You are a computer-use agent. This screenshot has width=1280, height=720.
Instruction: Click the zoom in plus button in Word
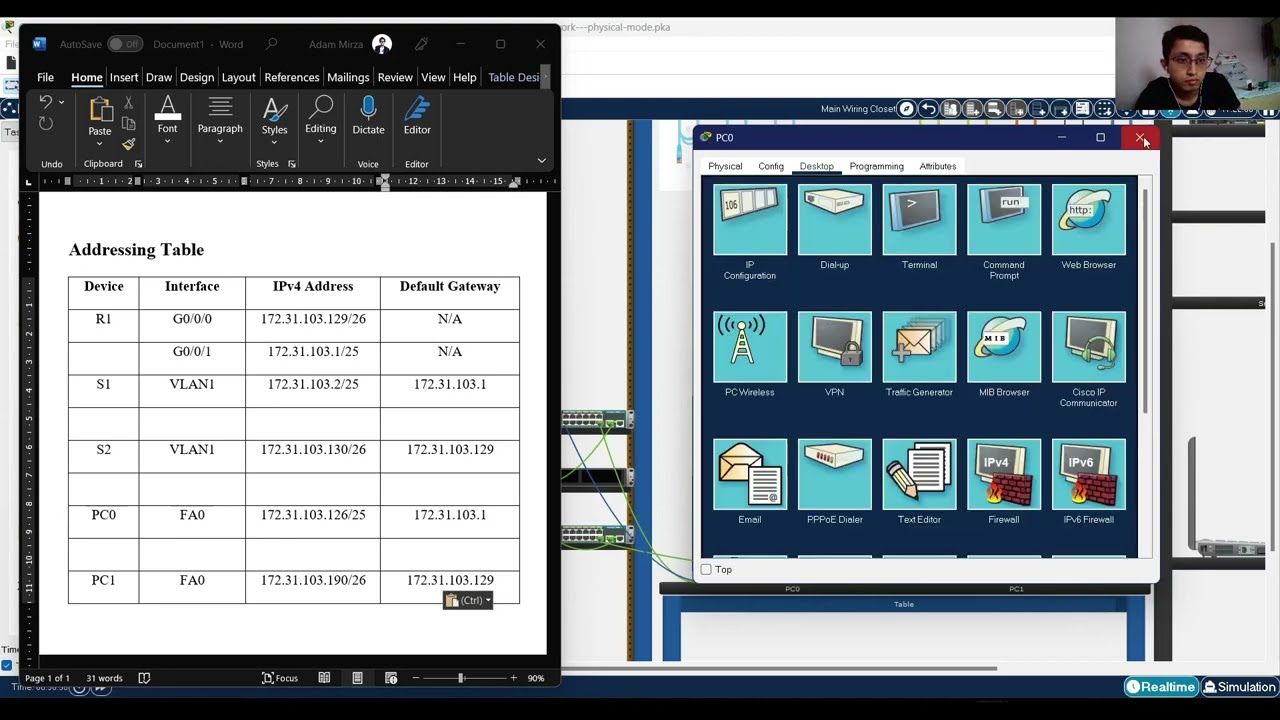point(513,678)
